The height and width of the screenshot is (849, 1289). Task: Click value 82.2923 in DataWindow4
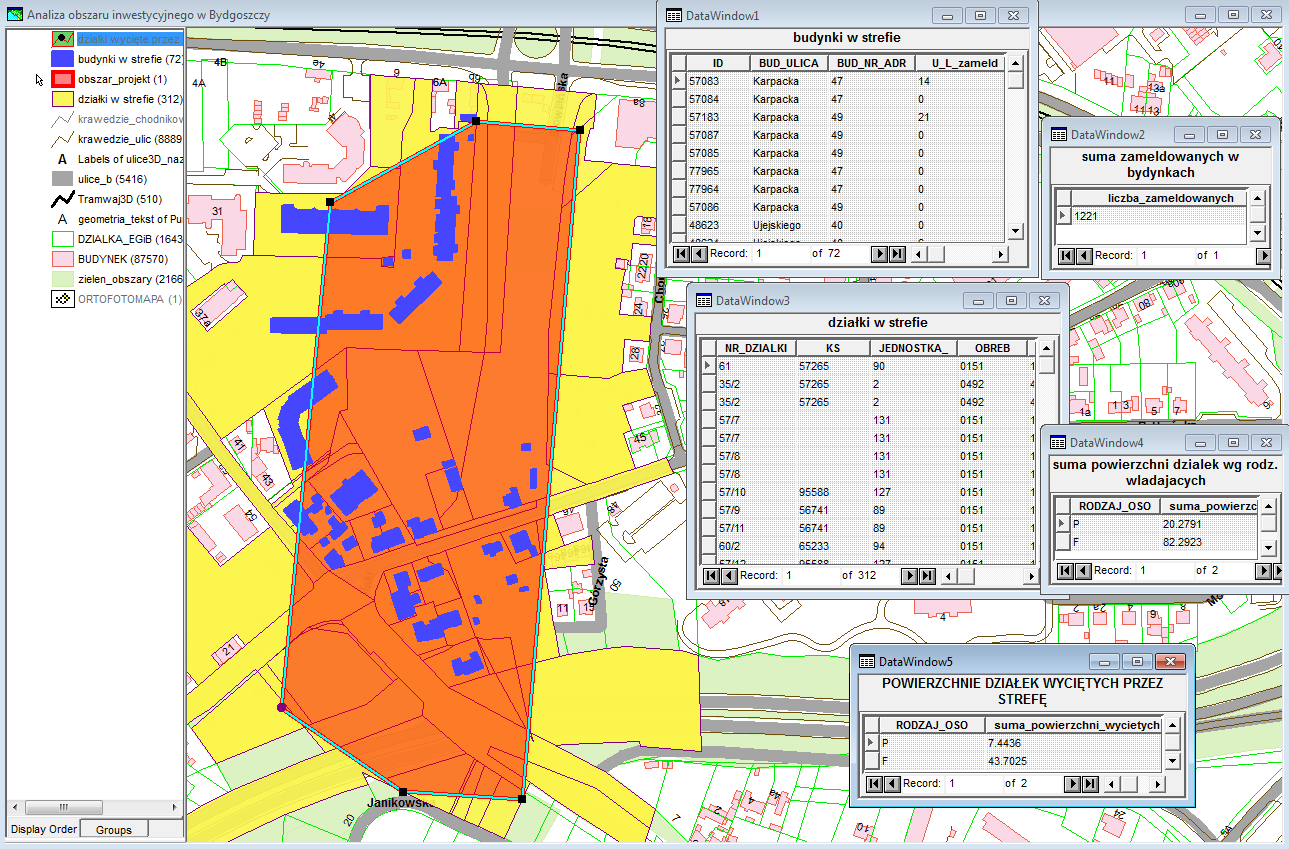(1207, 542)
